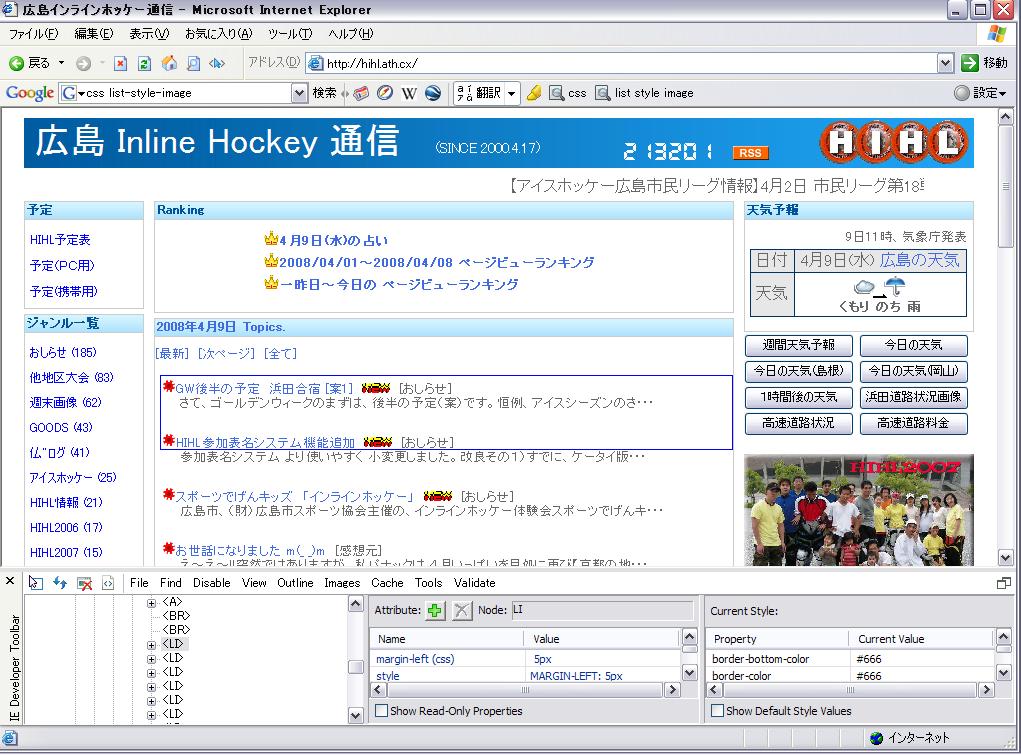Click the Stop loading icon
The height and width of the screenshot is (755, 1021).
(120, 63)
